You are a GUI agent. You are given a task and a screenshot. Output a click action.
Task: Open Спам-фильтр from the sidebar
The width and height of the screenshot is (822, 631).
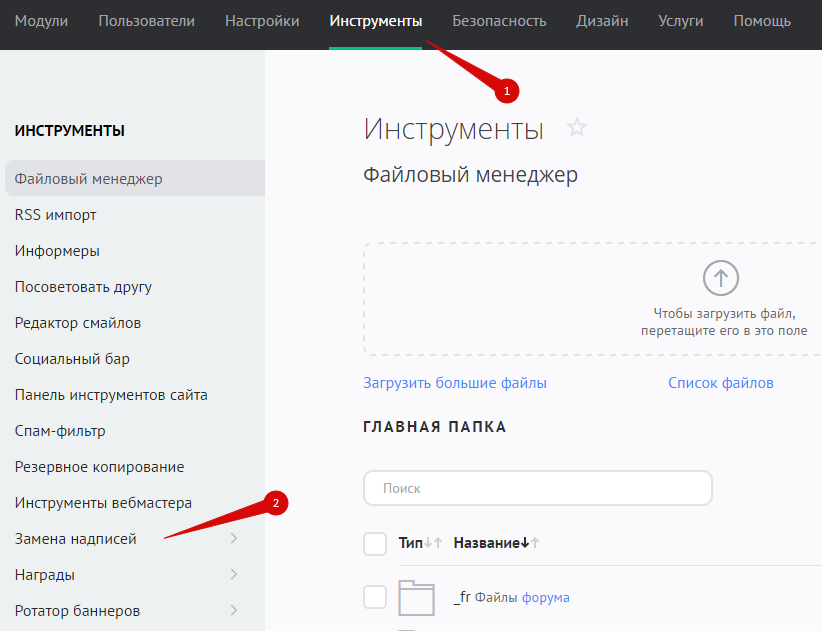point(60,431)
